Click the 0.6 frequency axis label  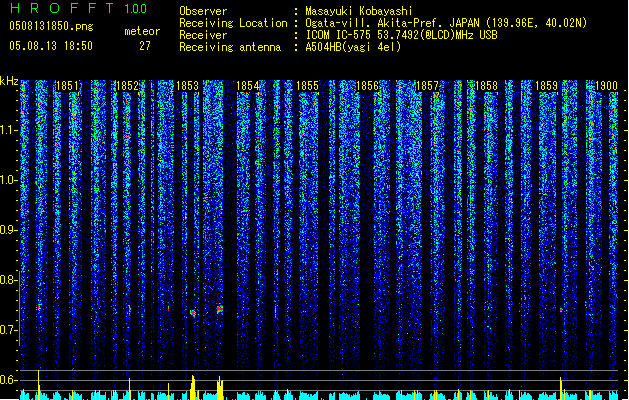click(x=8, y=380)
